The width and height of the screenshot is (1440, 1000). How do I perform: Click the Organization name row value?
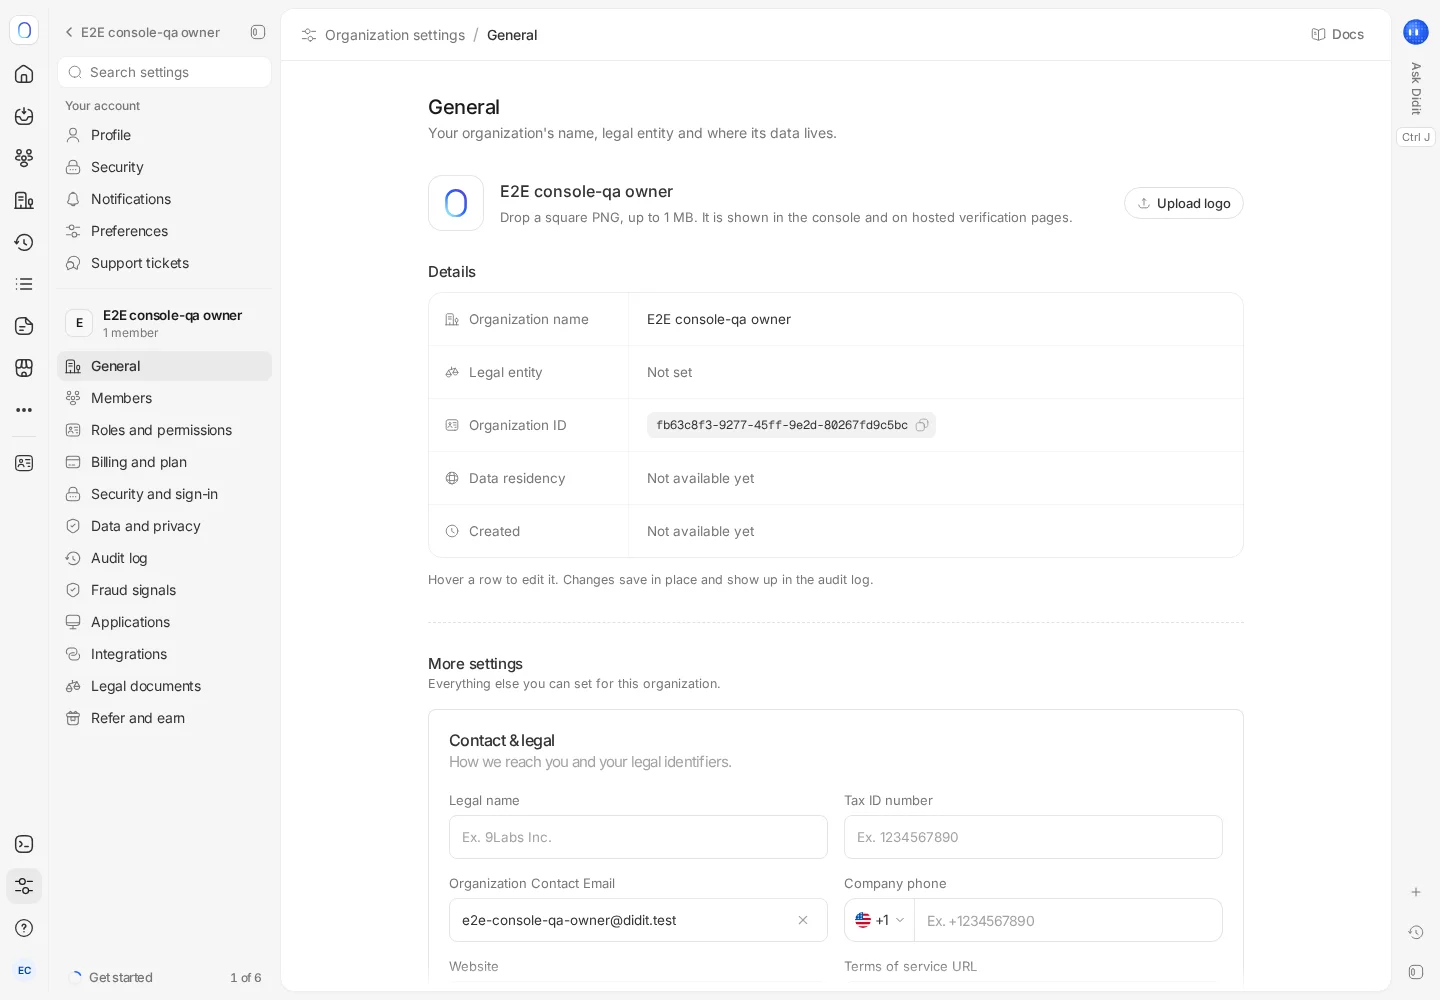click(719, 319)
